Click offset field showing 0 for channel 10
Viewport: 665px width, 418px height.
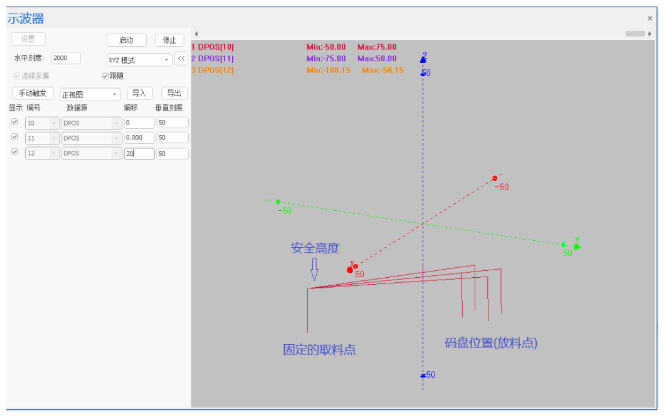pos(139,123)
